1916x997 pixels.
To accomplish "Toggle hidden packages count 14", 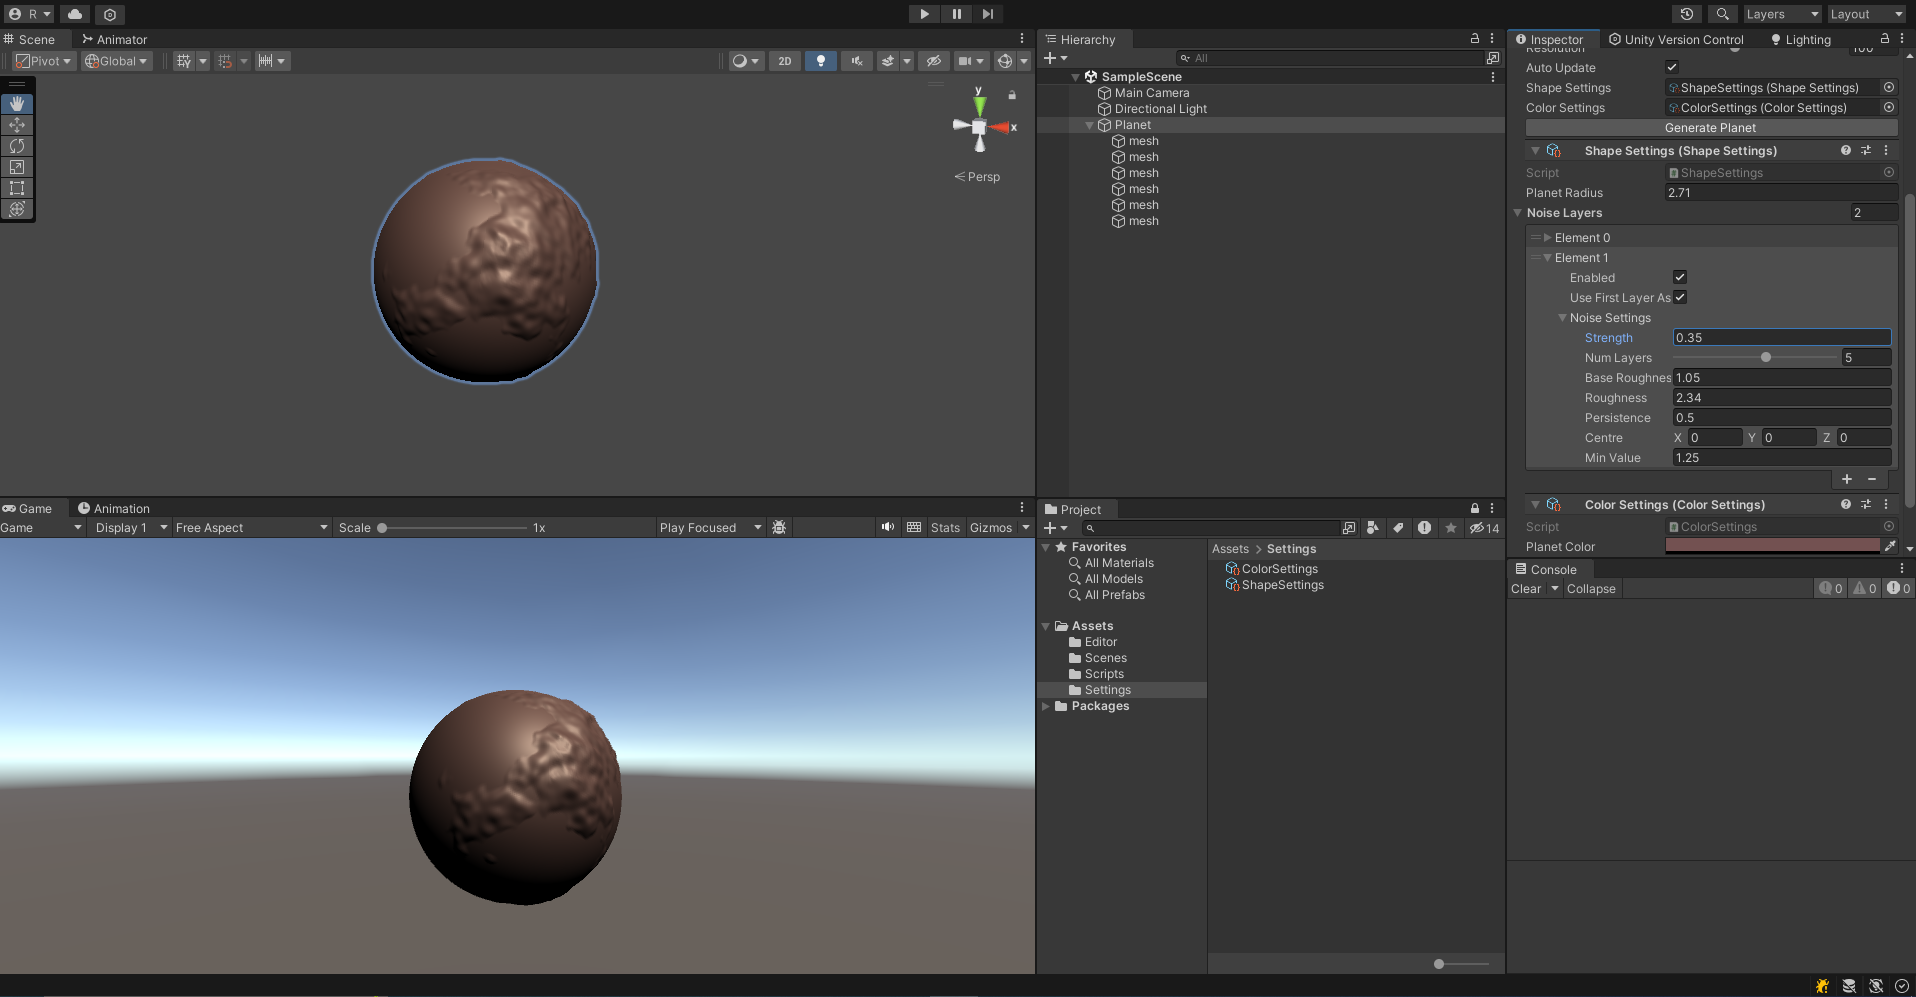I will click(1485, 528).
